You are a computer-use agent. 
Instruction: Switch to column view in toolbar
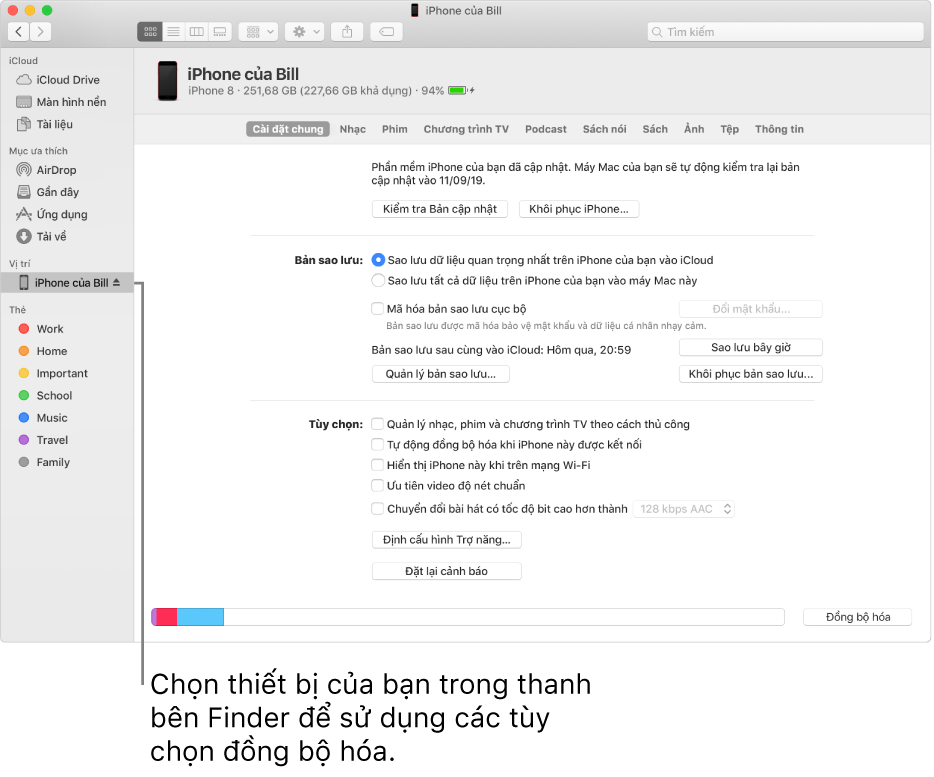point(197,32)
